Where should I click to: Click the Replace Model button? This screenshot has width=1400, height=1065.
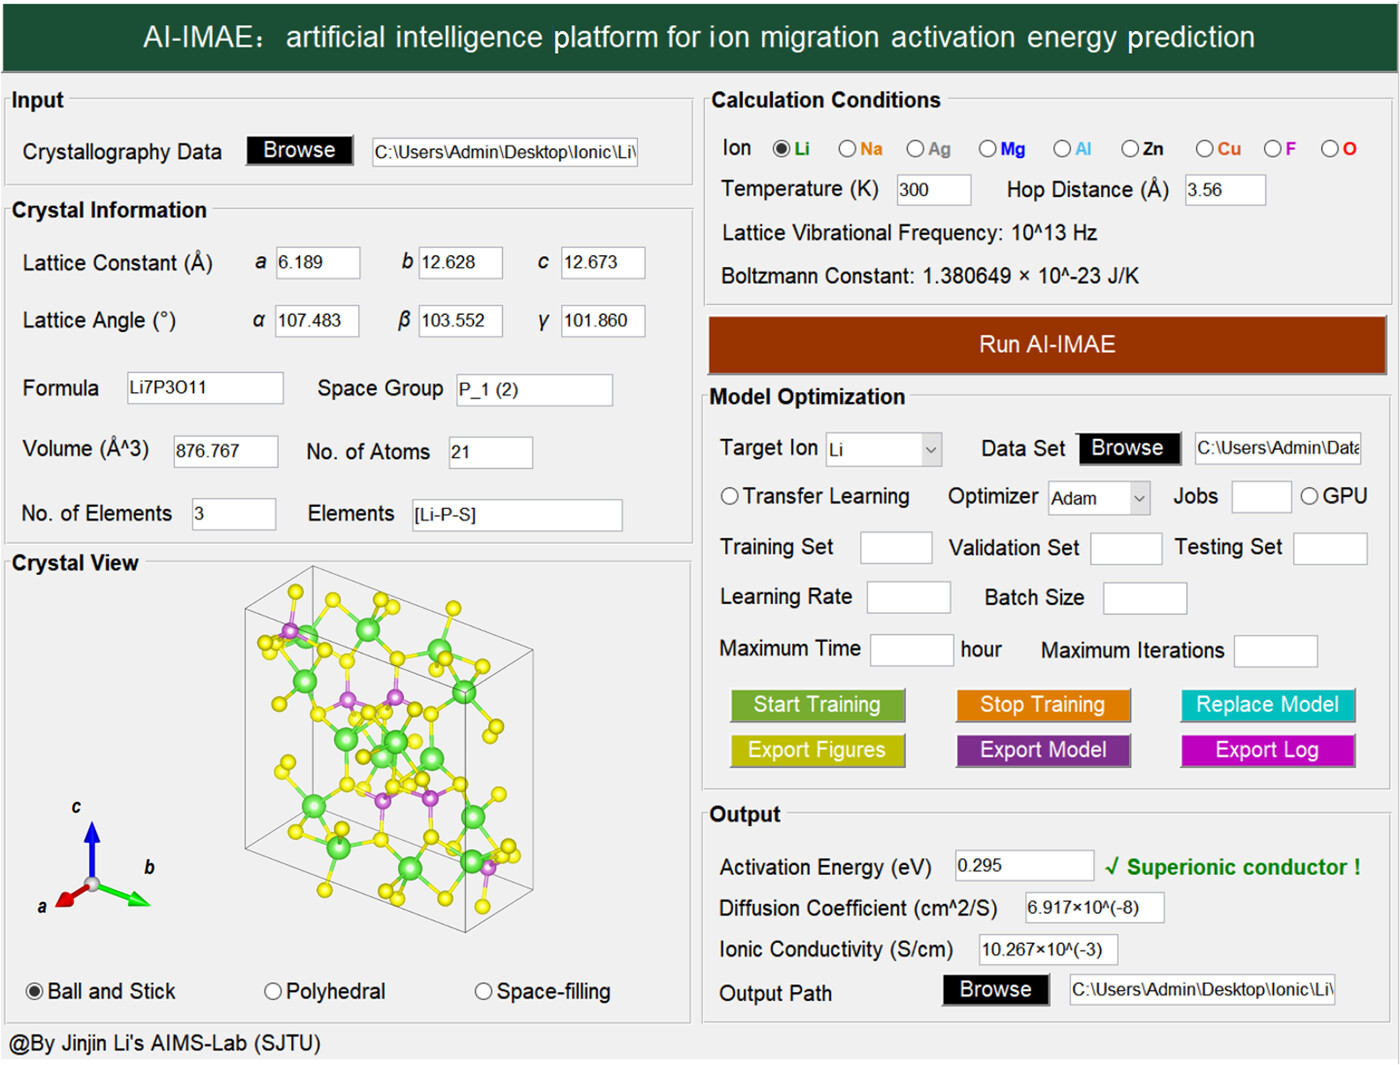coord(1267,705)
